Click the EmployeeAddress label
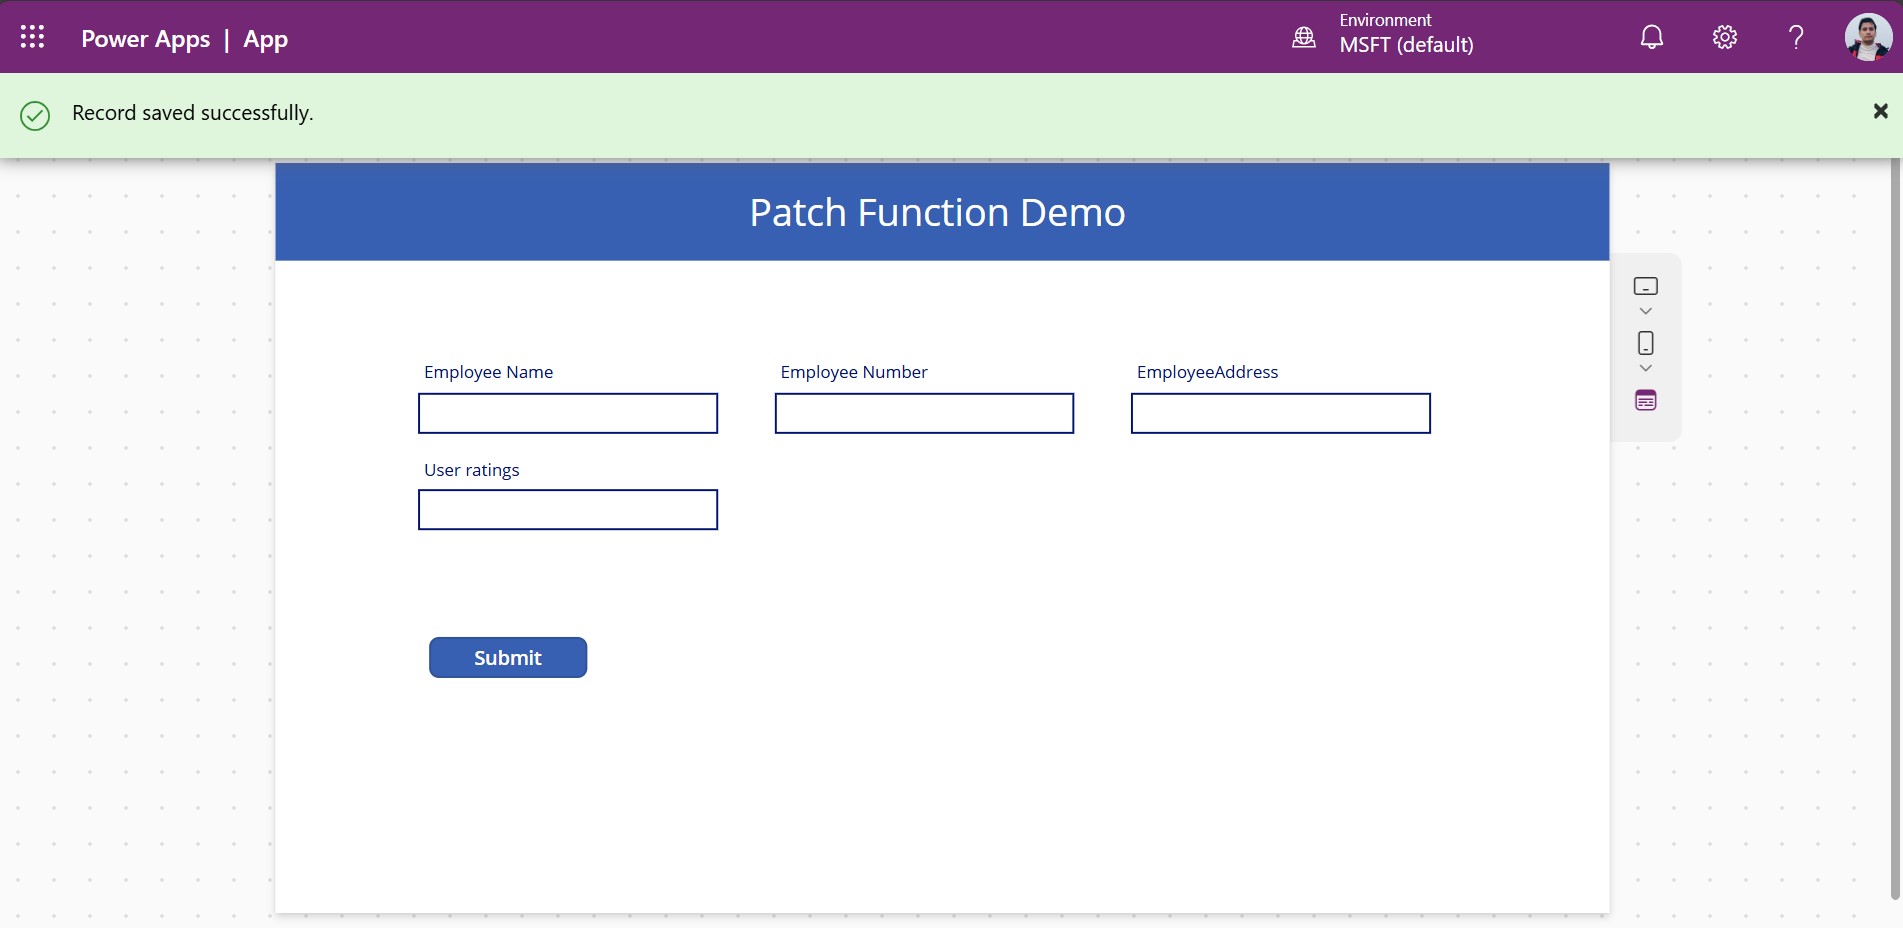The image size is (1903, 928). (x=1207, y=372)
